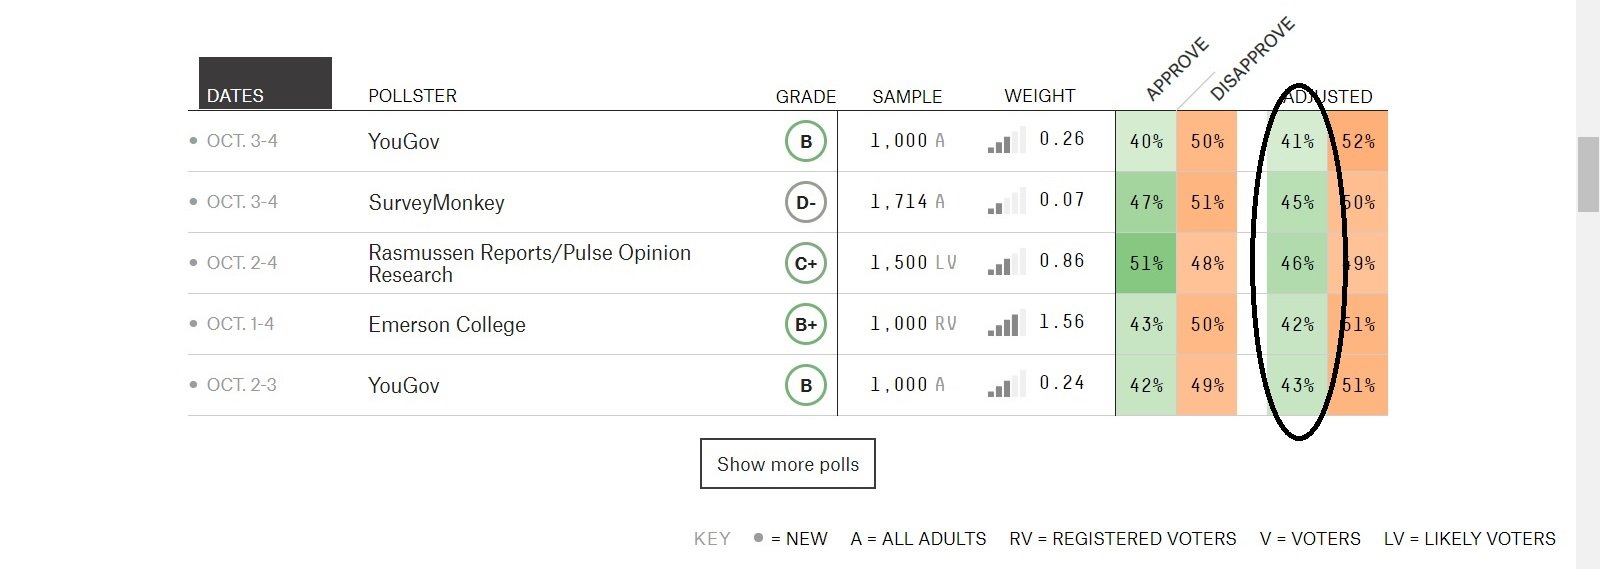Click the dark green 51% approve cell
The image size is (1600, 569).
1146,264
